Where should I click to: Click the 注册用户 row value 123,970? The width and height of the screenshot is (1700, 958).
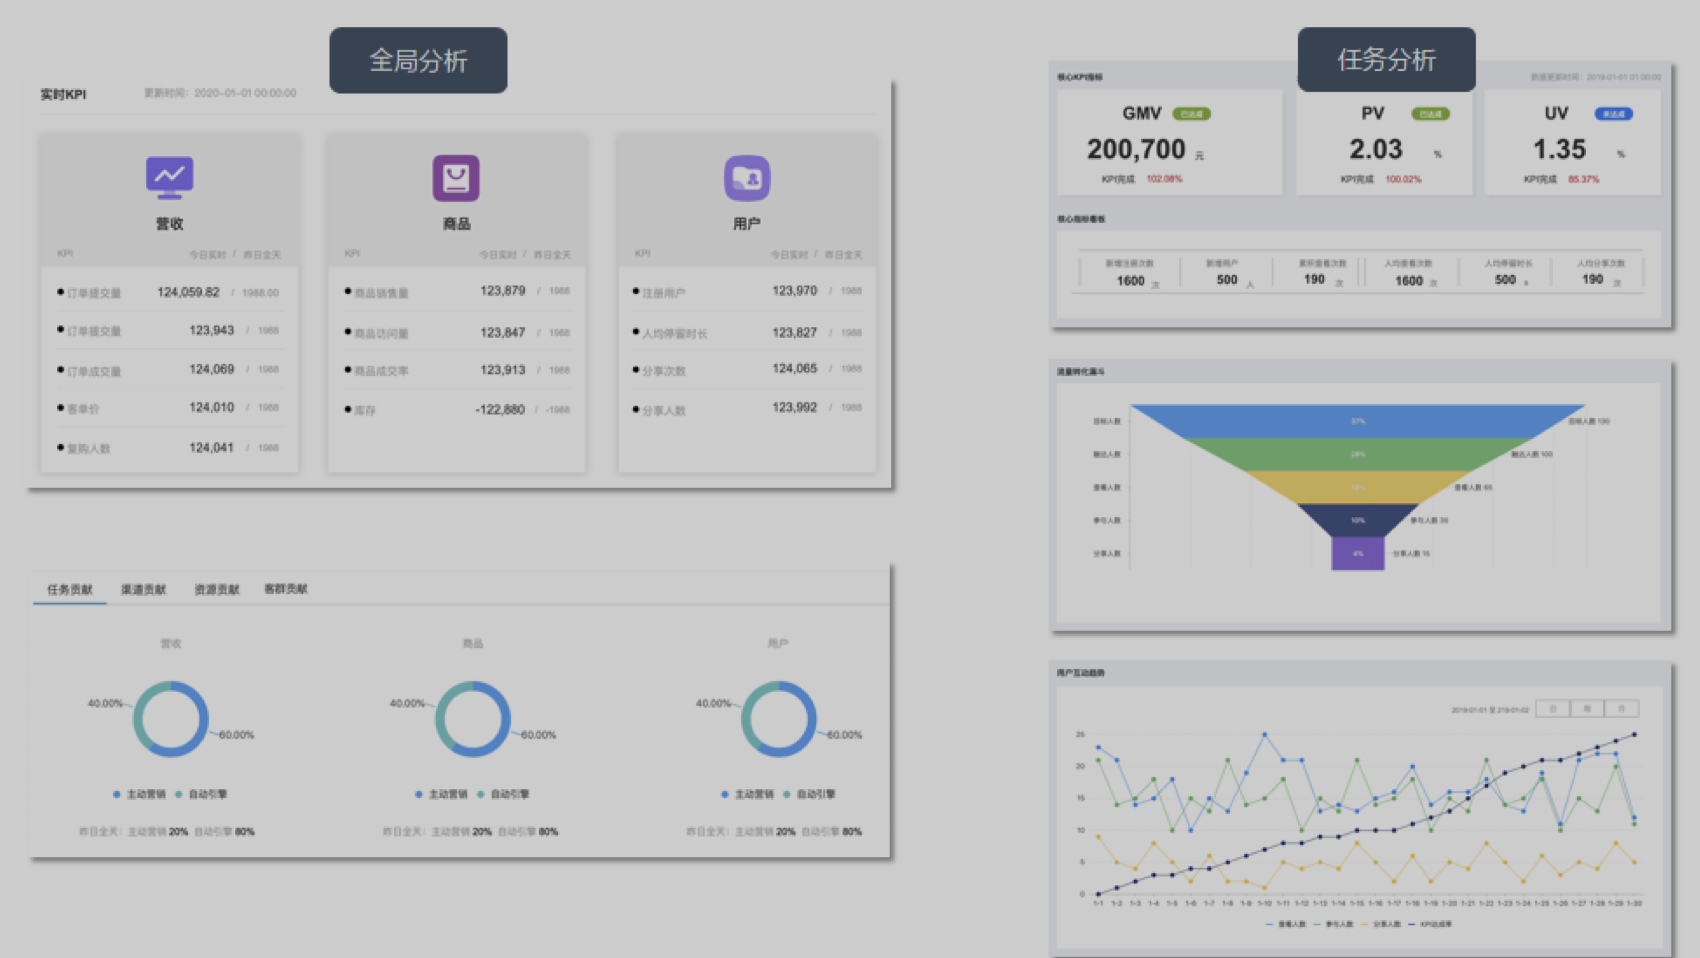tap(795, 291)
